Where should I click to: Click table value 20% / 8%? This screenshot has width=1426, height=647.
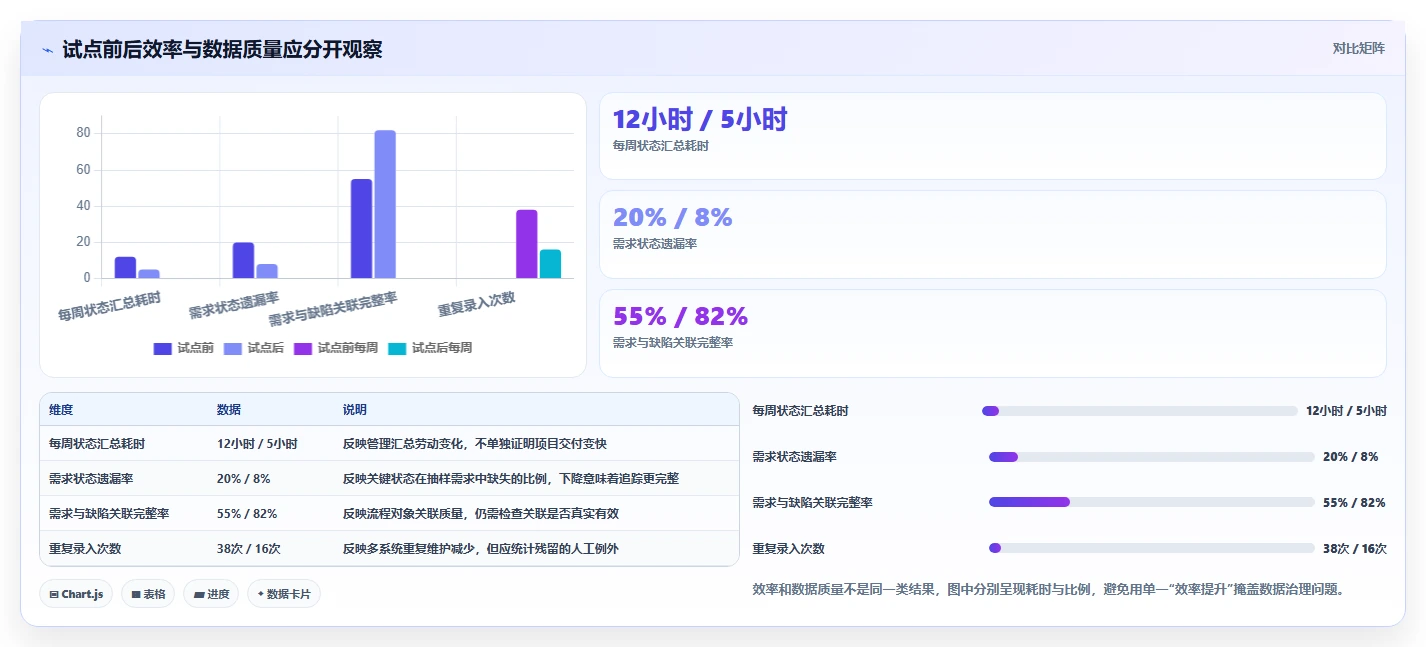[244, 479]
